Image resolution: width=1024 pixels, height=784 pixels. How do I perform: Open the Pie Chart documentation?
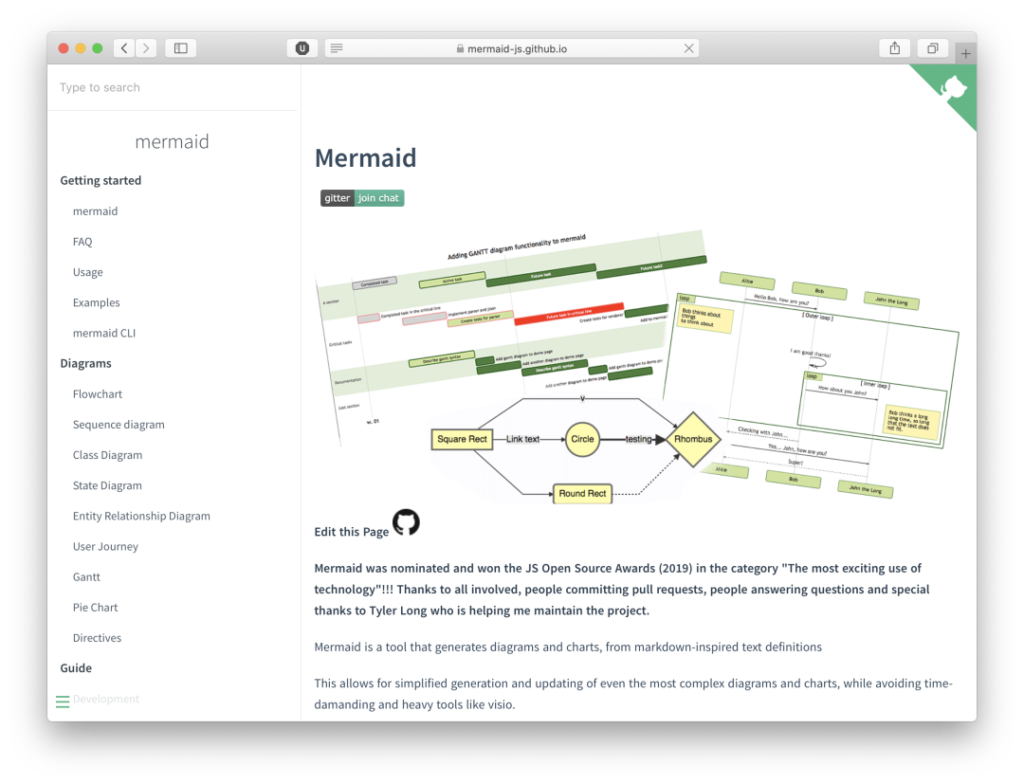[x=95, y=608]
